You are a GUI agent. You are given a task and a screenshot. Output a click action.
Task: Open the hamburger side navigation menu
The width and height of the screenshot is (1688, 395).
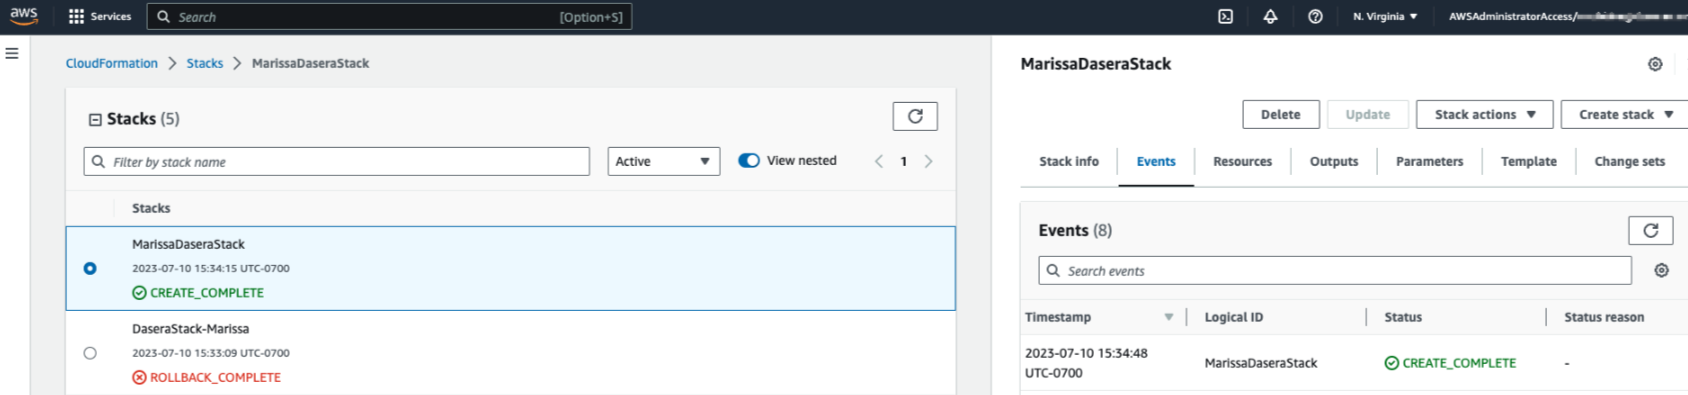(x=12, y=53)
